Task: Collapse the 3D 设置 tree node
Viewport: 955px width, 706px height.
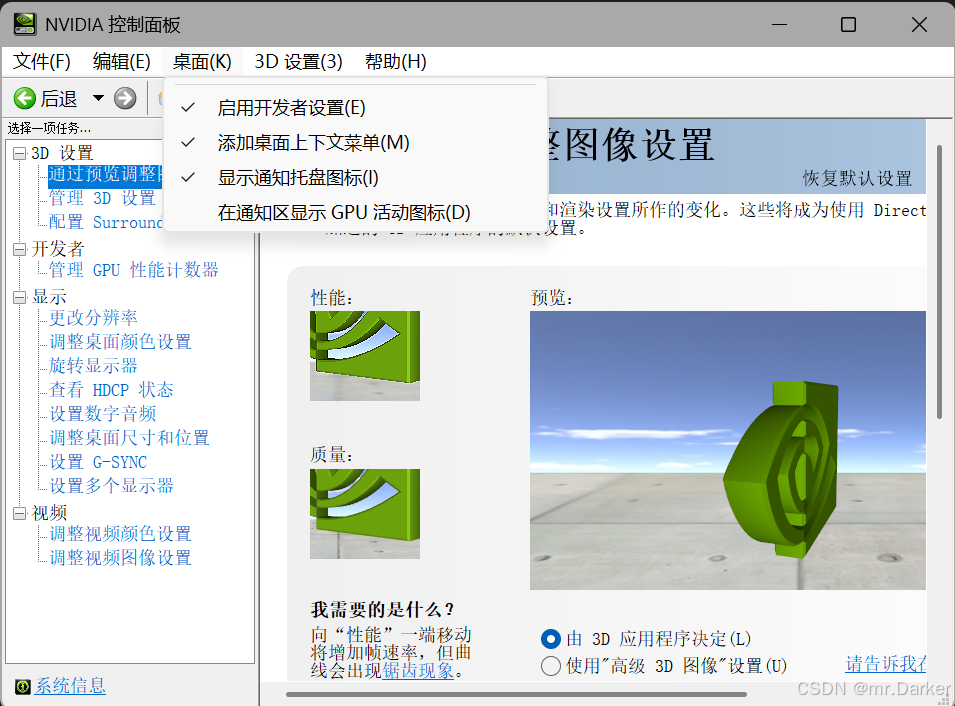Action: pyautogui.click(x=19, y=153)
